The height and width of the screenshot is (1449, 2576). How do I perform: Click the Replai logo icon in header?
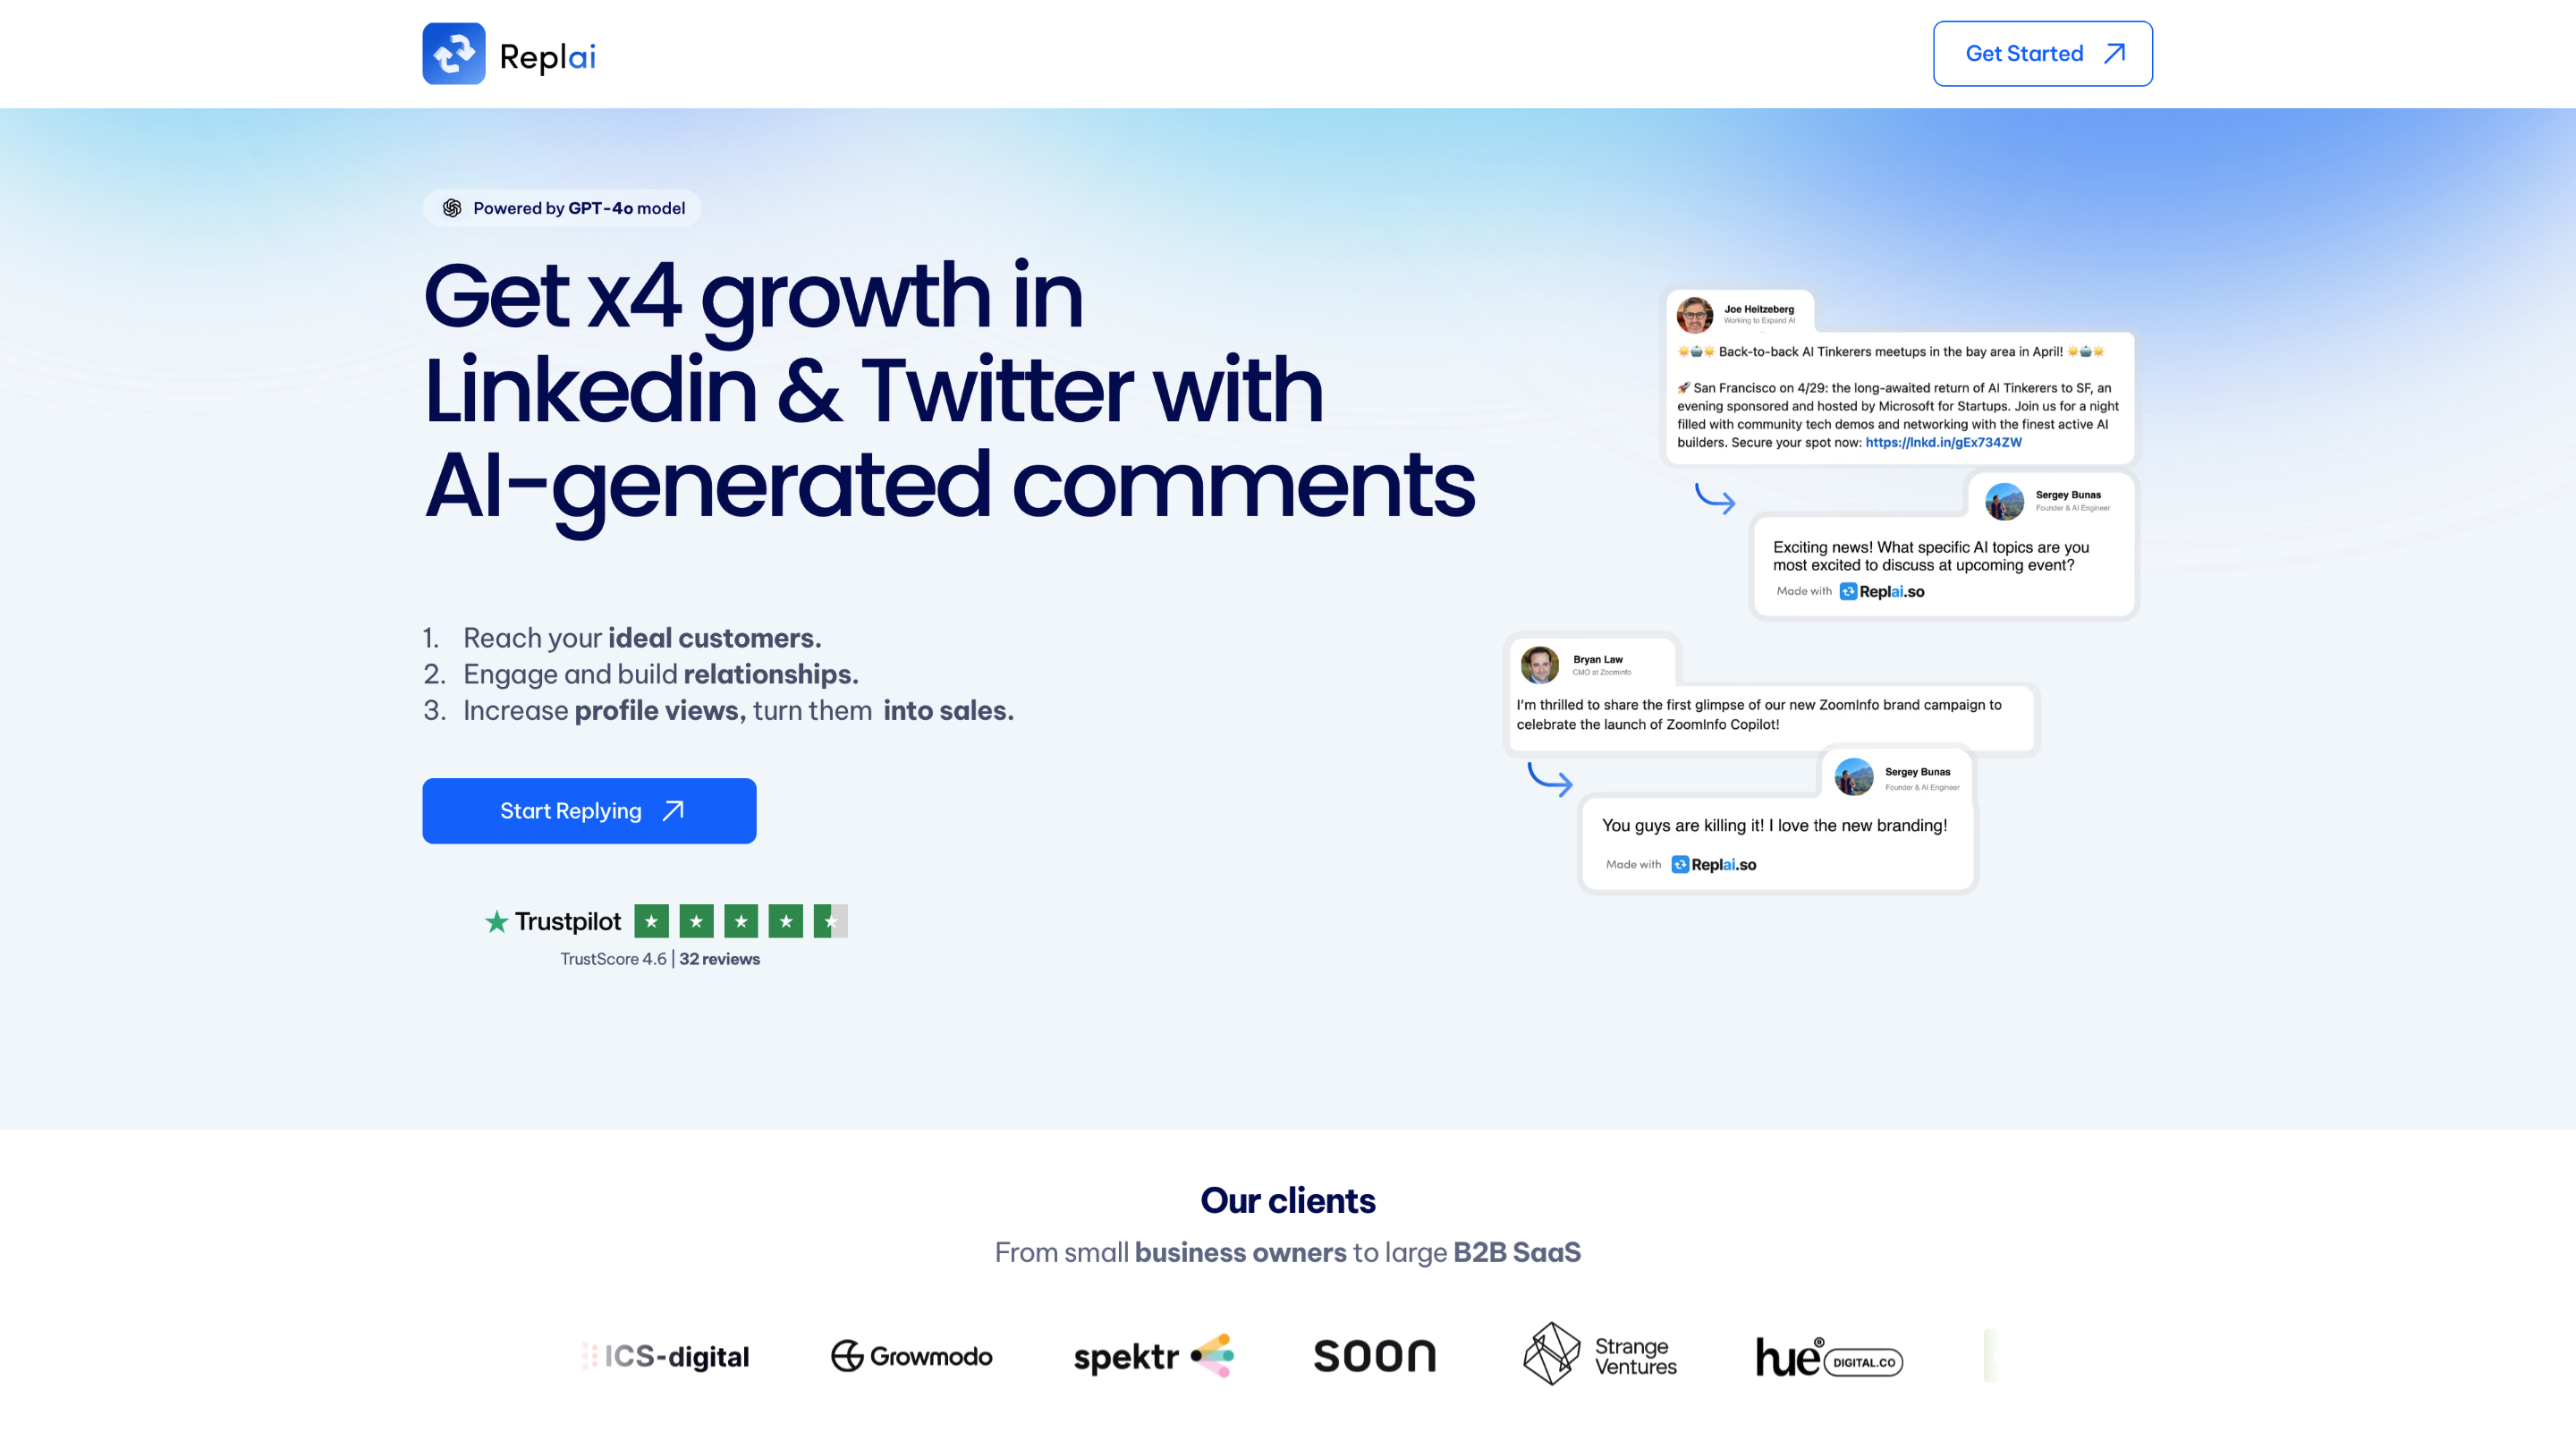coord(453,54)
